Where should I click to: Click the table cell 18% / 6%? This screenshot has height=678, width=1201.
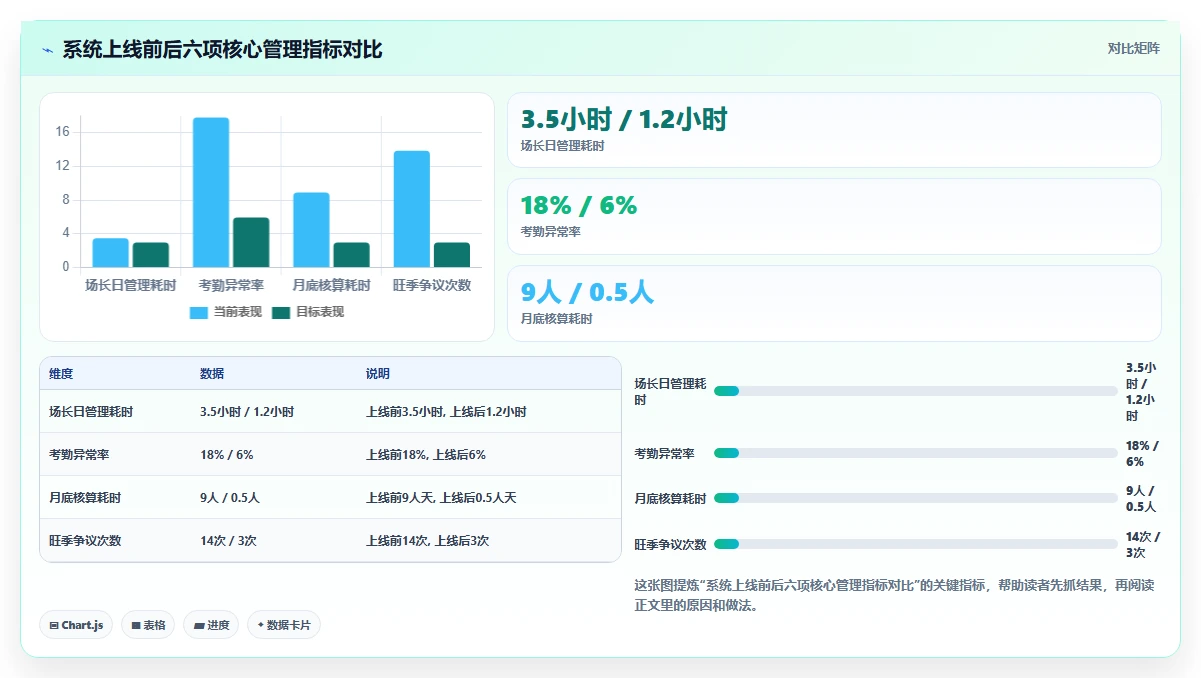pyautogui.click(x=227, y=455)
